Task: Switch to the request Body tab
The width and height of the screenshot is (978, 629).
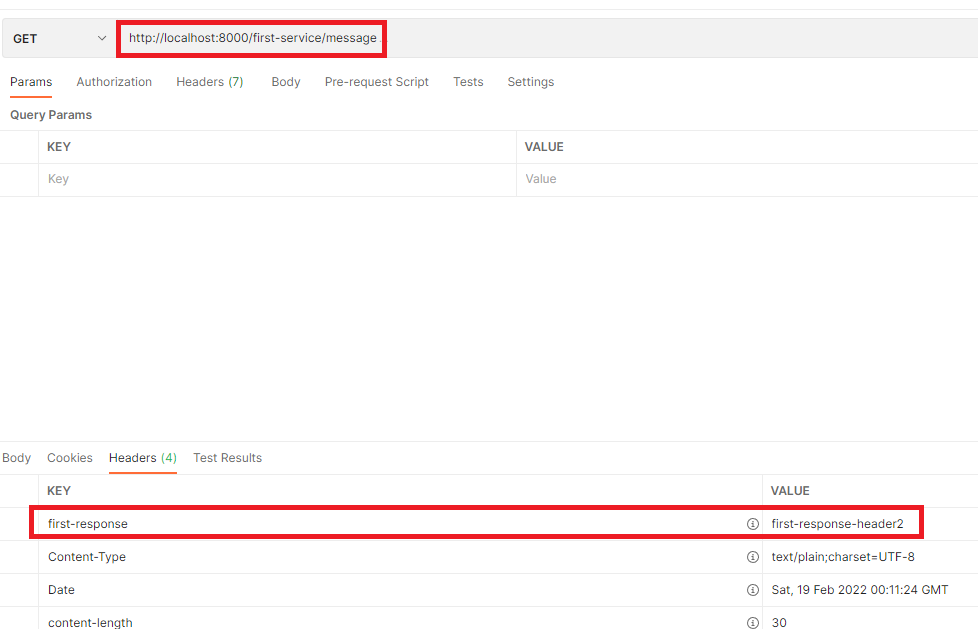Action: pyautogui.click(x=286, y=82)
